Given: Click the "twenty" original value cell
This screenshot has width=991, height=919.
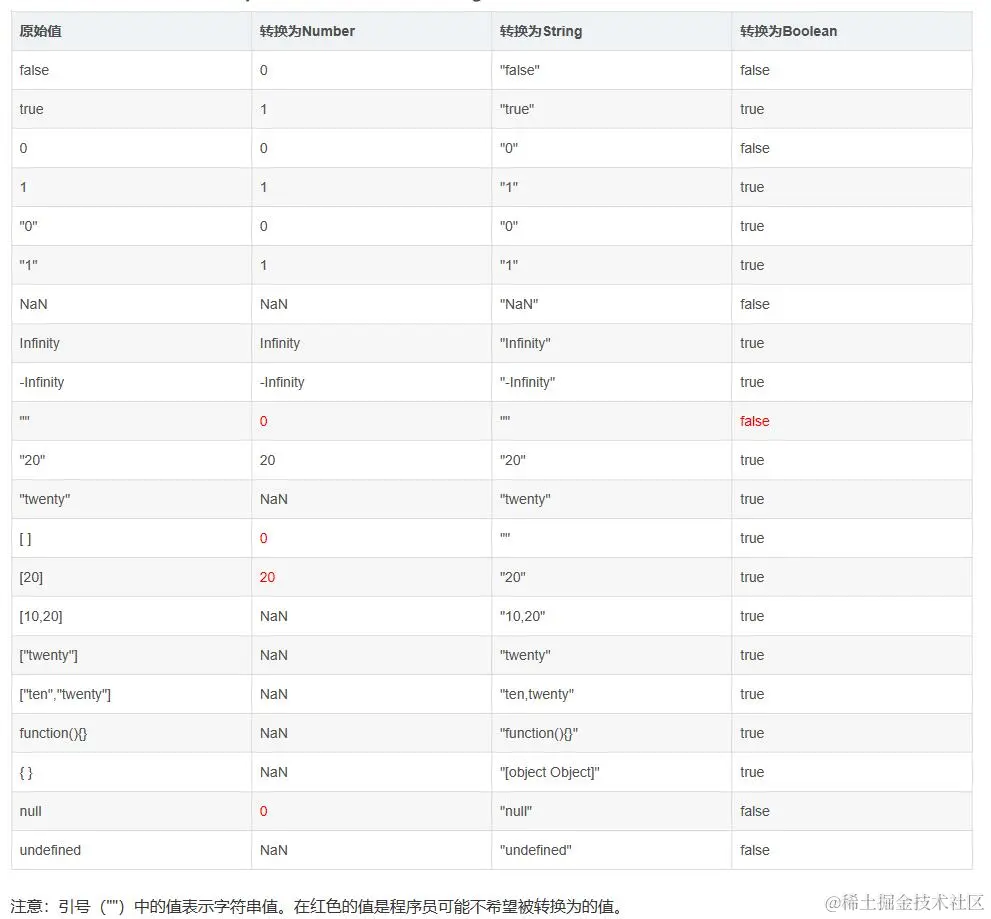Looking at the screenshot, I should click(x=45, y=499).
